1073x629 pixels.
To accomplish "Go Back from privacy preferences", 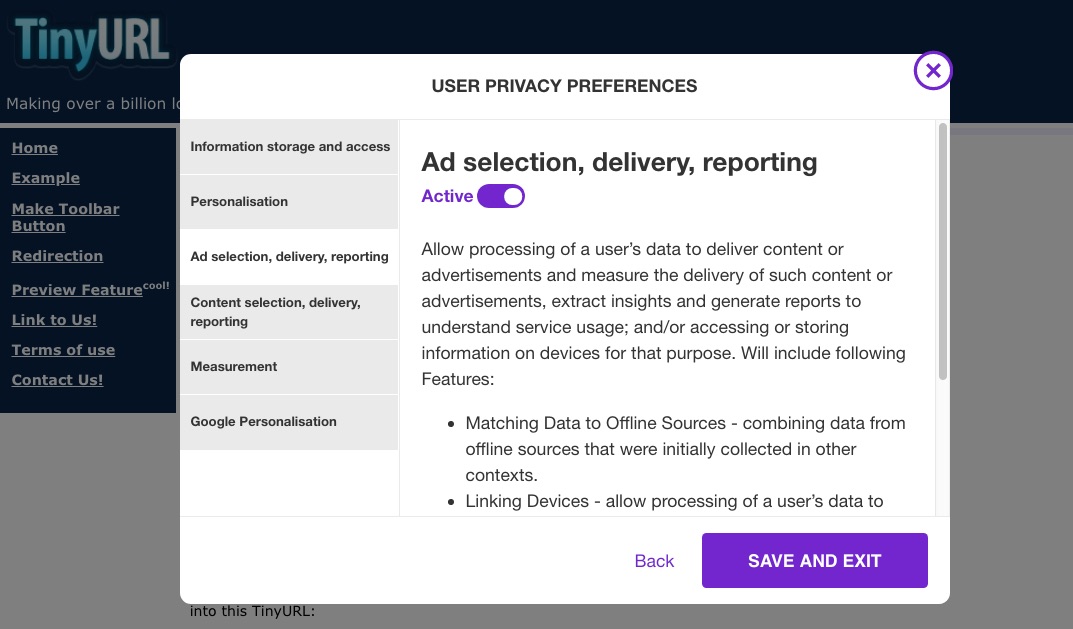I will pyautogui.click(x=654, y=561).
